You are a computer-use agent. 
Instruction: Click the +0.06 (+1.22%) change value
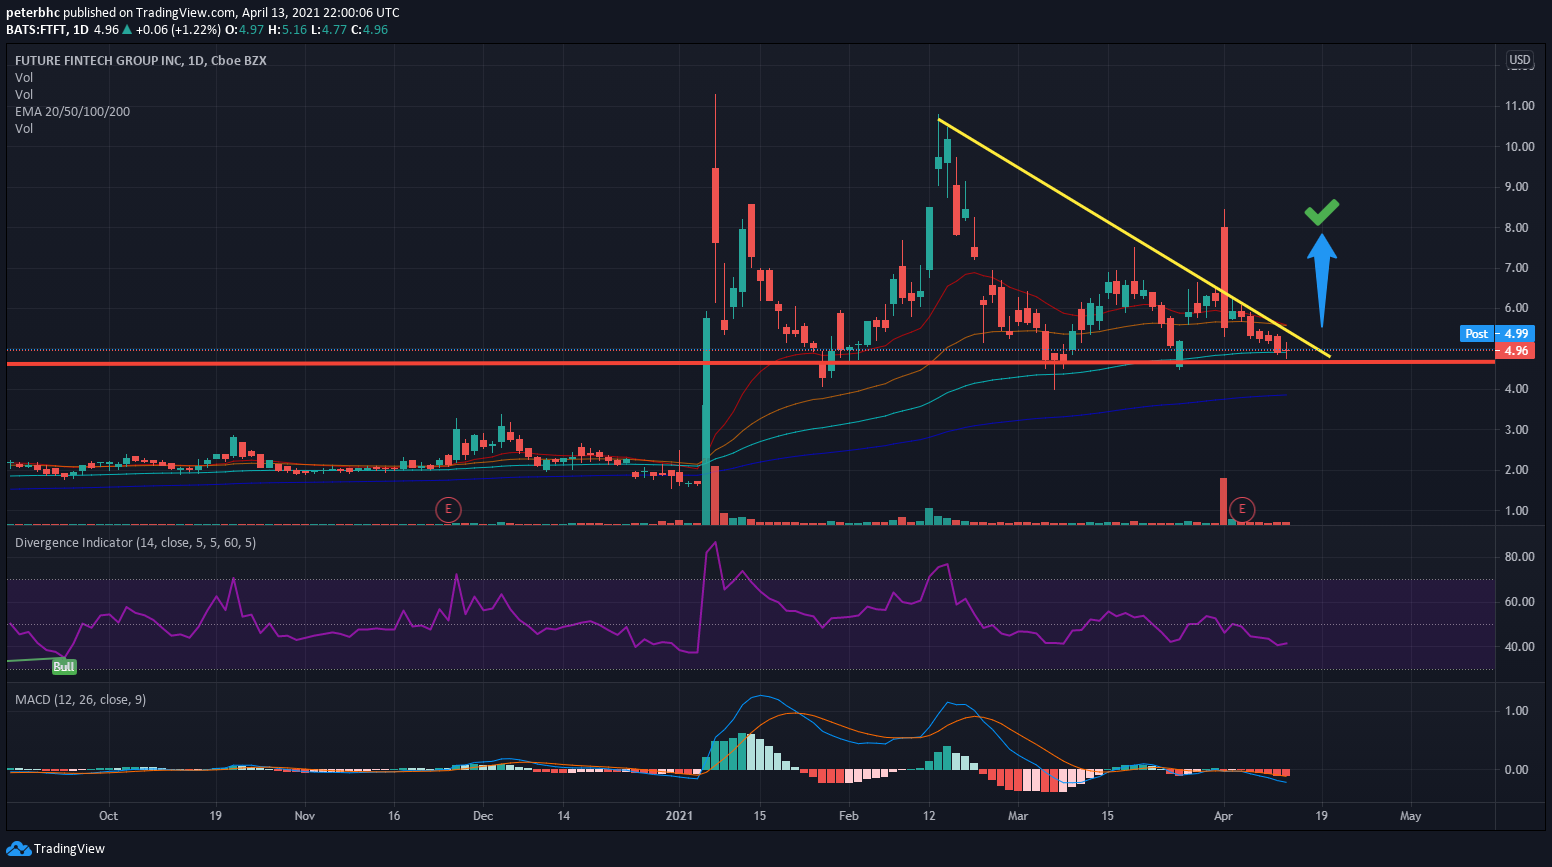pos(178,30)
